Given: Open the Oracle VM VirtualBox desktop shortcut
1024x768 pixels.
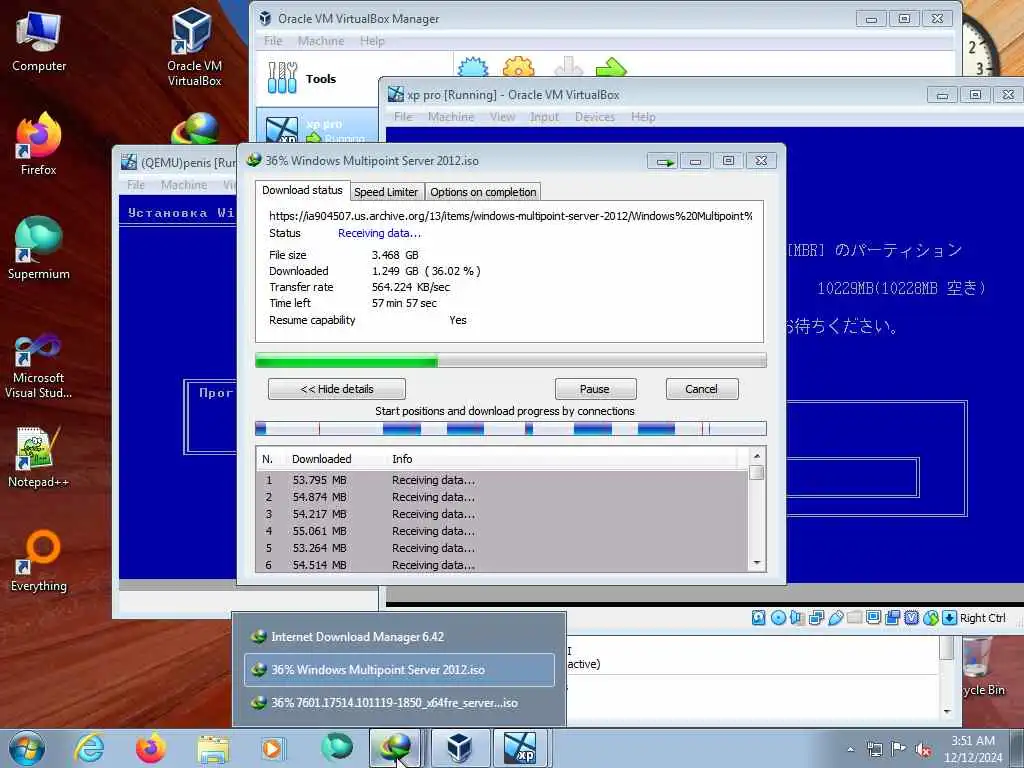Looking at the screenshot, I should [194, 47].
